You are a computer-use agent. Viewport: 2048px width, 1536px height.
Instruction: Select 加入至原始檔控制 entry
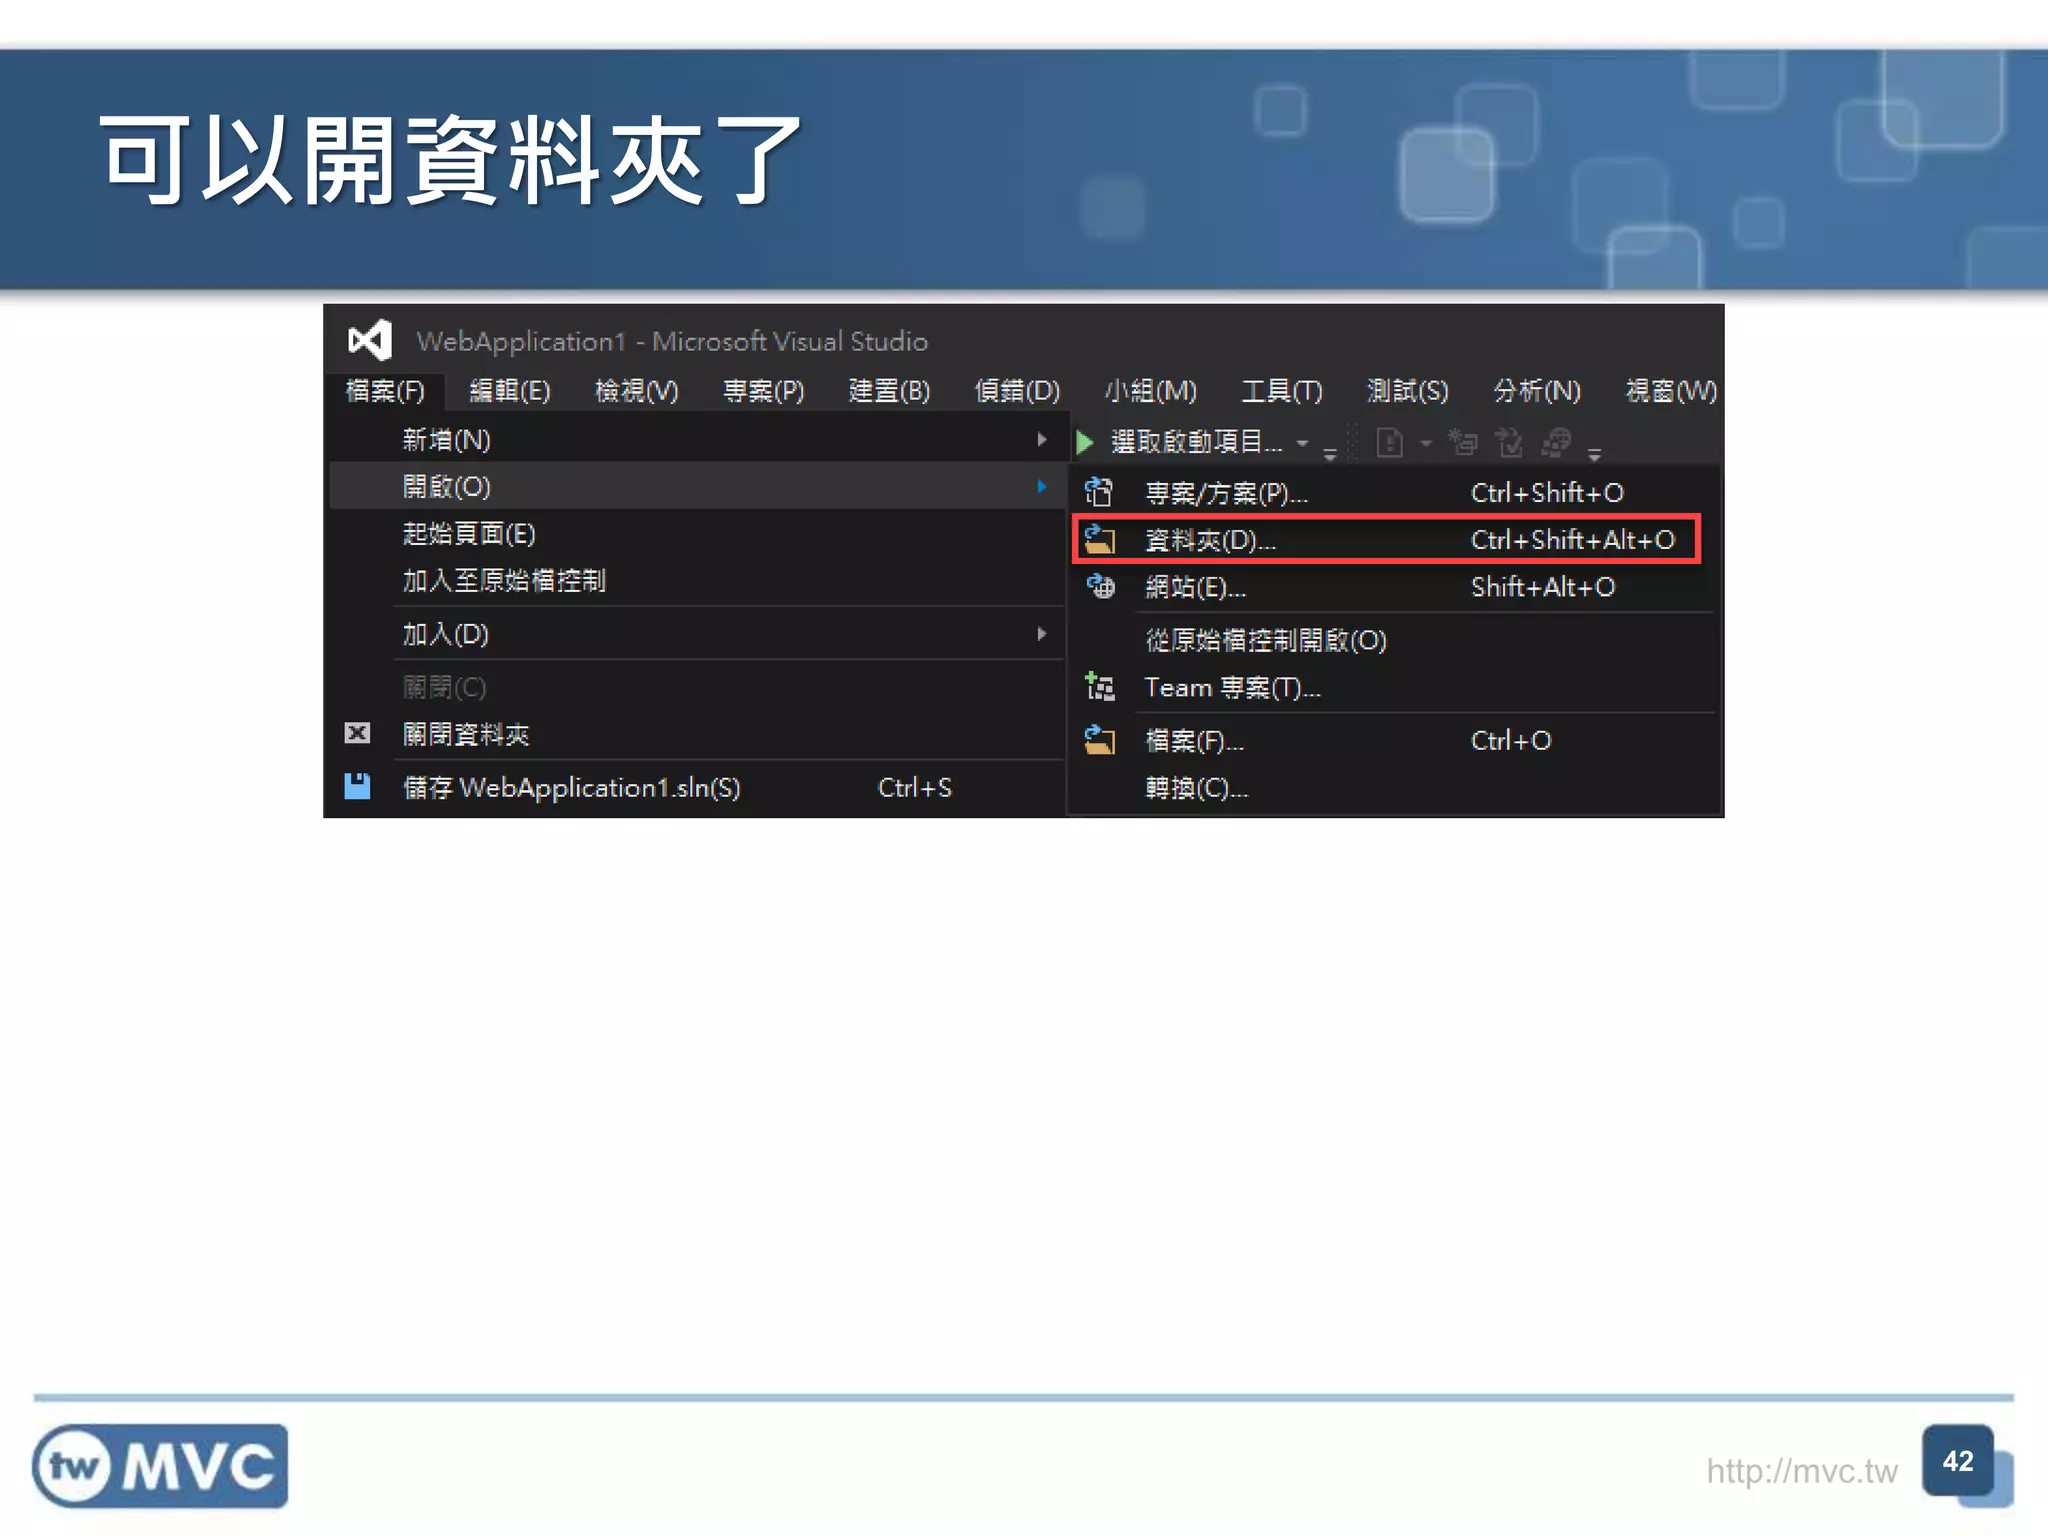tap(696, 580)
